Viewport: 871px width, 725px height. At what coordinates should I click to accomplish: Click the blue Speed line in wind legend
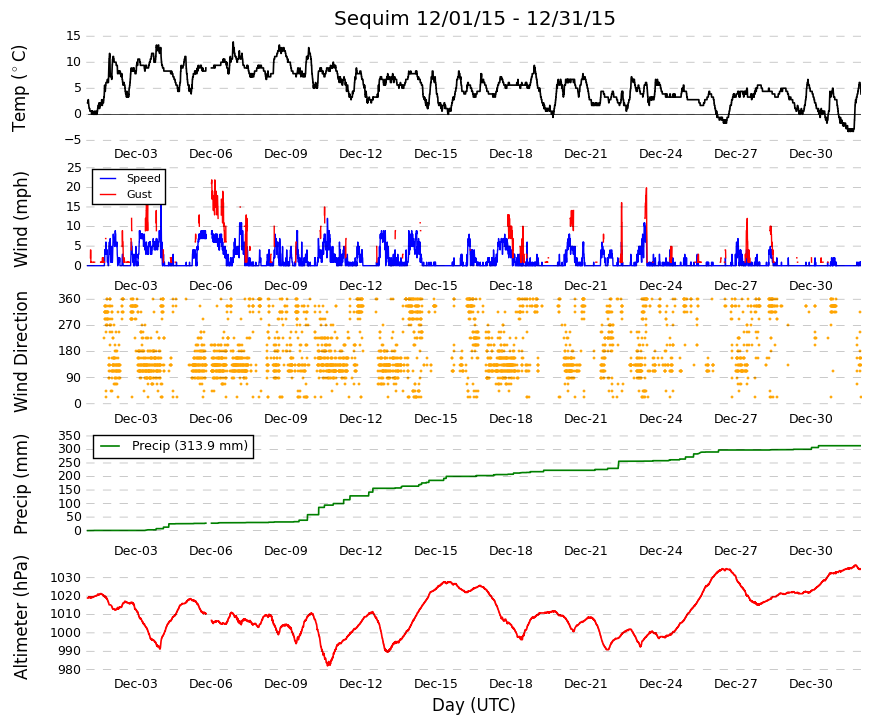tap(108, 178)
